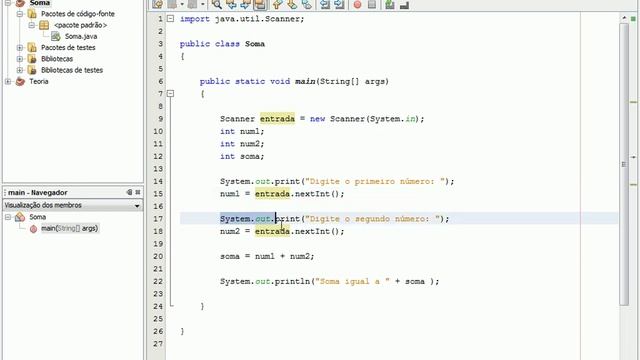
Task: Collapse the <pacote padrão> package node
Action: click(x=31, y=25)
